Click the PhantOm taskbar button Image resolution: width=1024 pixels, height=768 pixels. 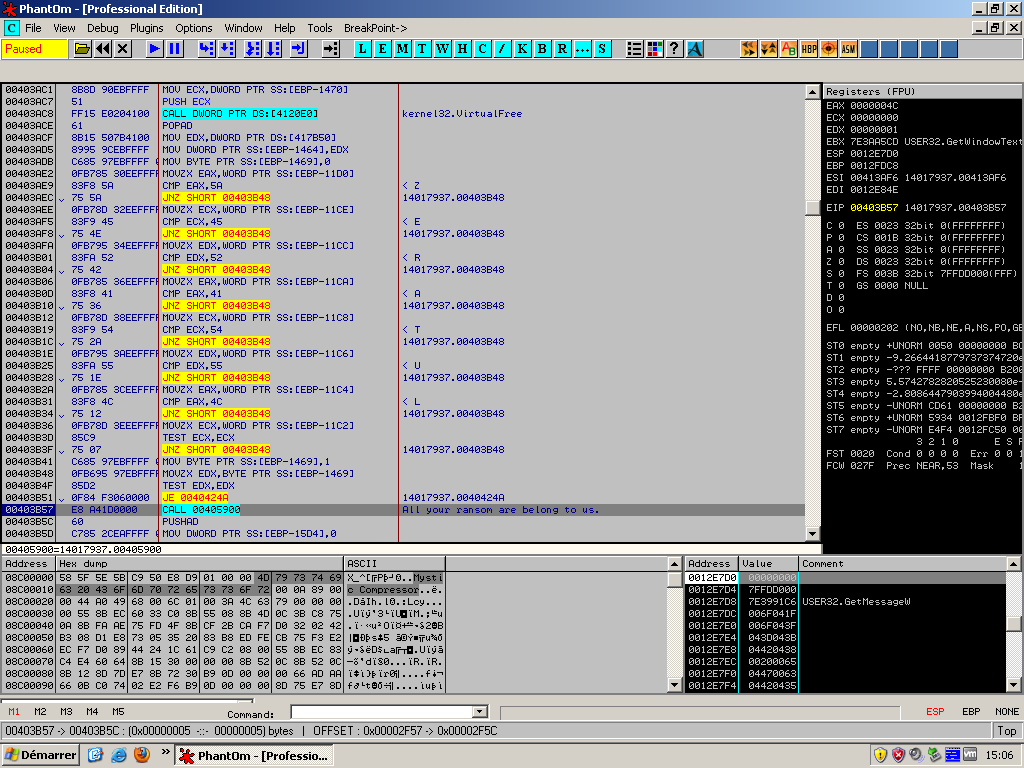[x=254, y=756]
